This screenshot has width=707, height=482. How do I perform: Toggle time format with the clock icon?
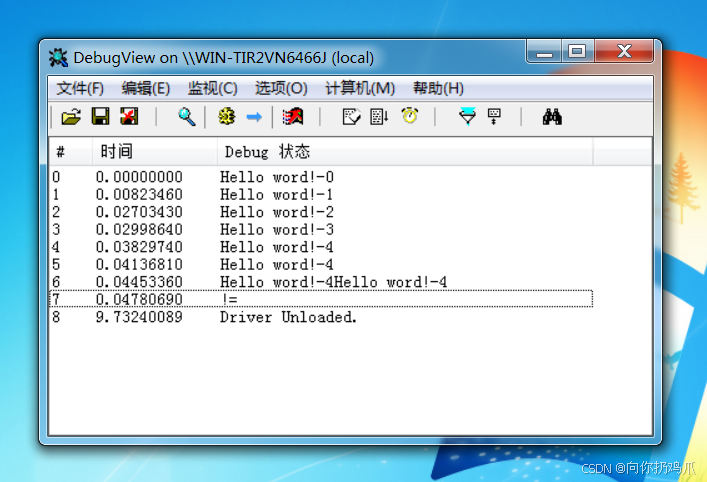coord(410,116)
